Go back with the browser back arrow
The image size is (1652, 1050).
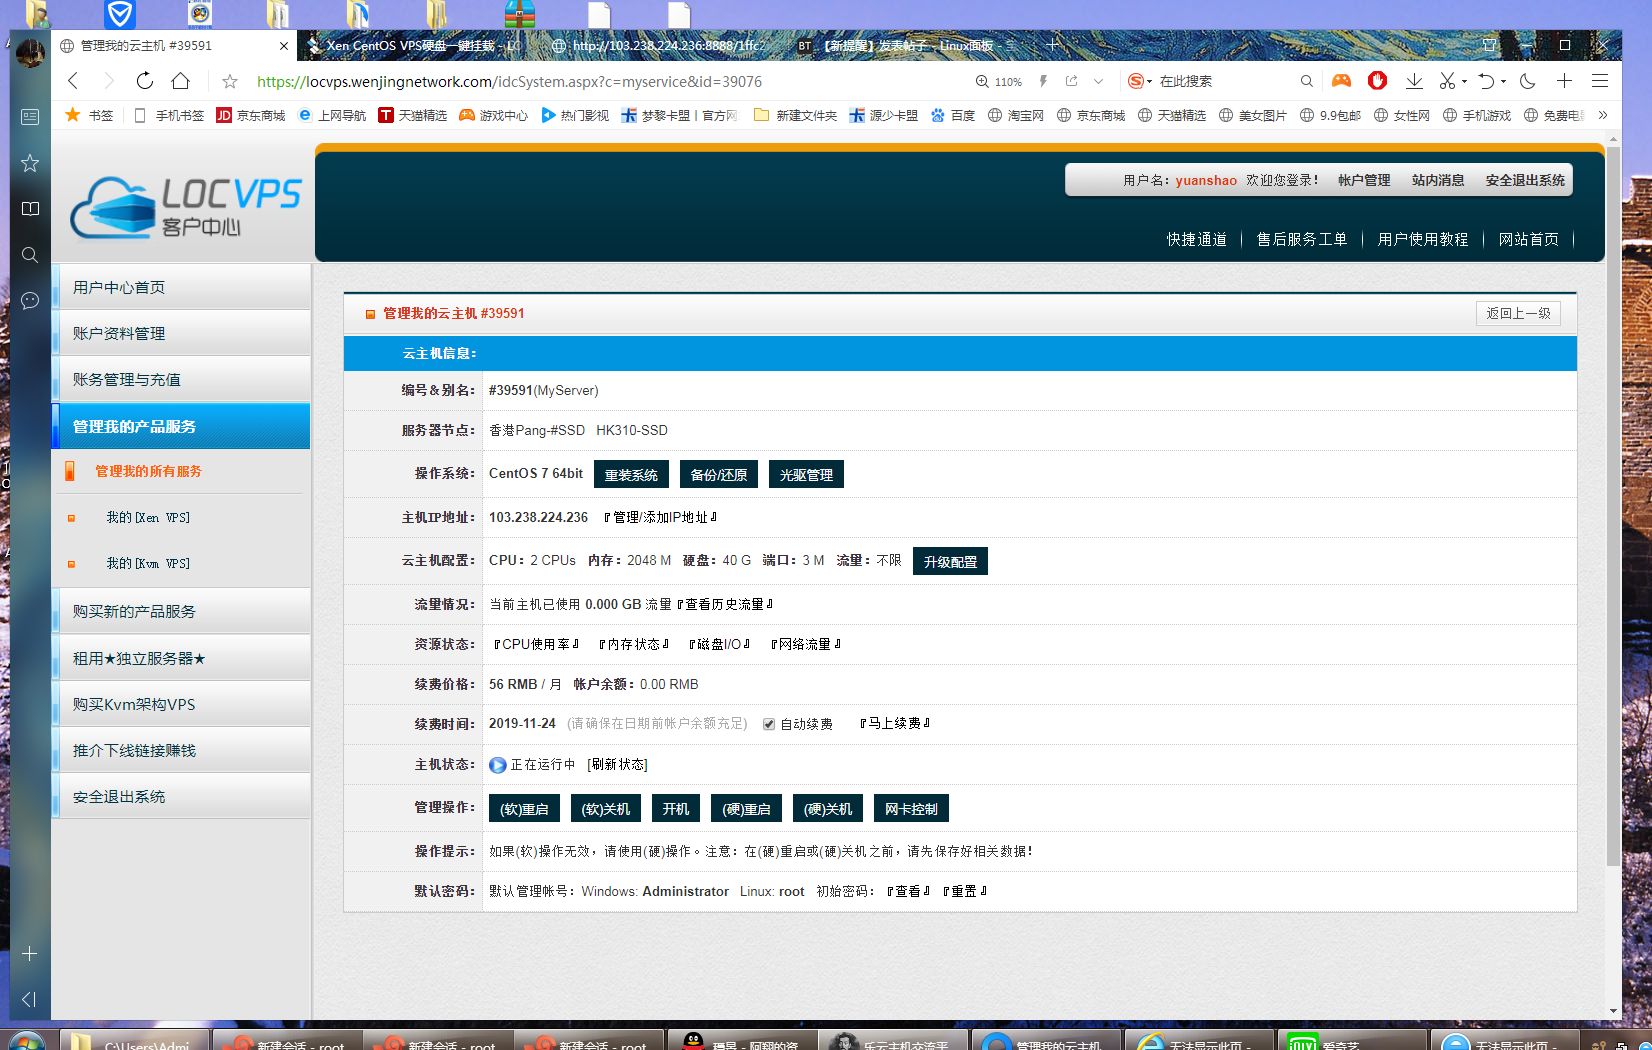point(72,81)
